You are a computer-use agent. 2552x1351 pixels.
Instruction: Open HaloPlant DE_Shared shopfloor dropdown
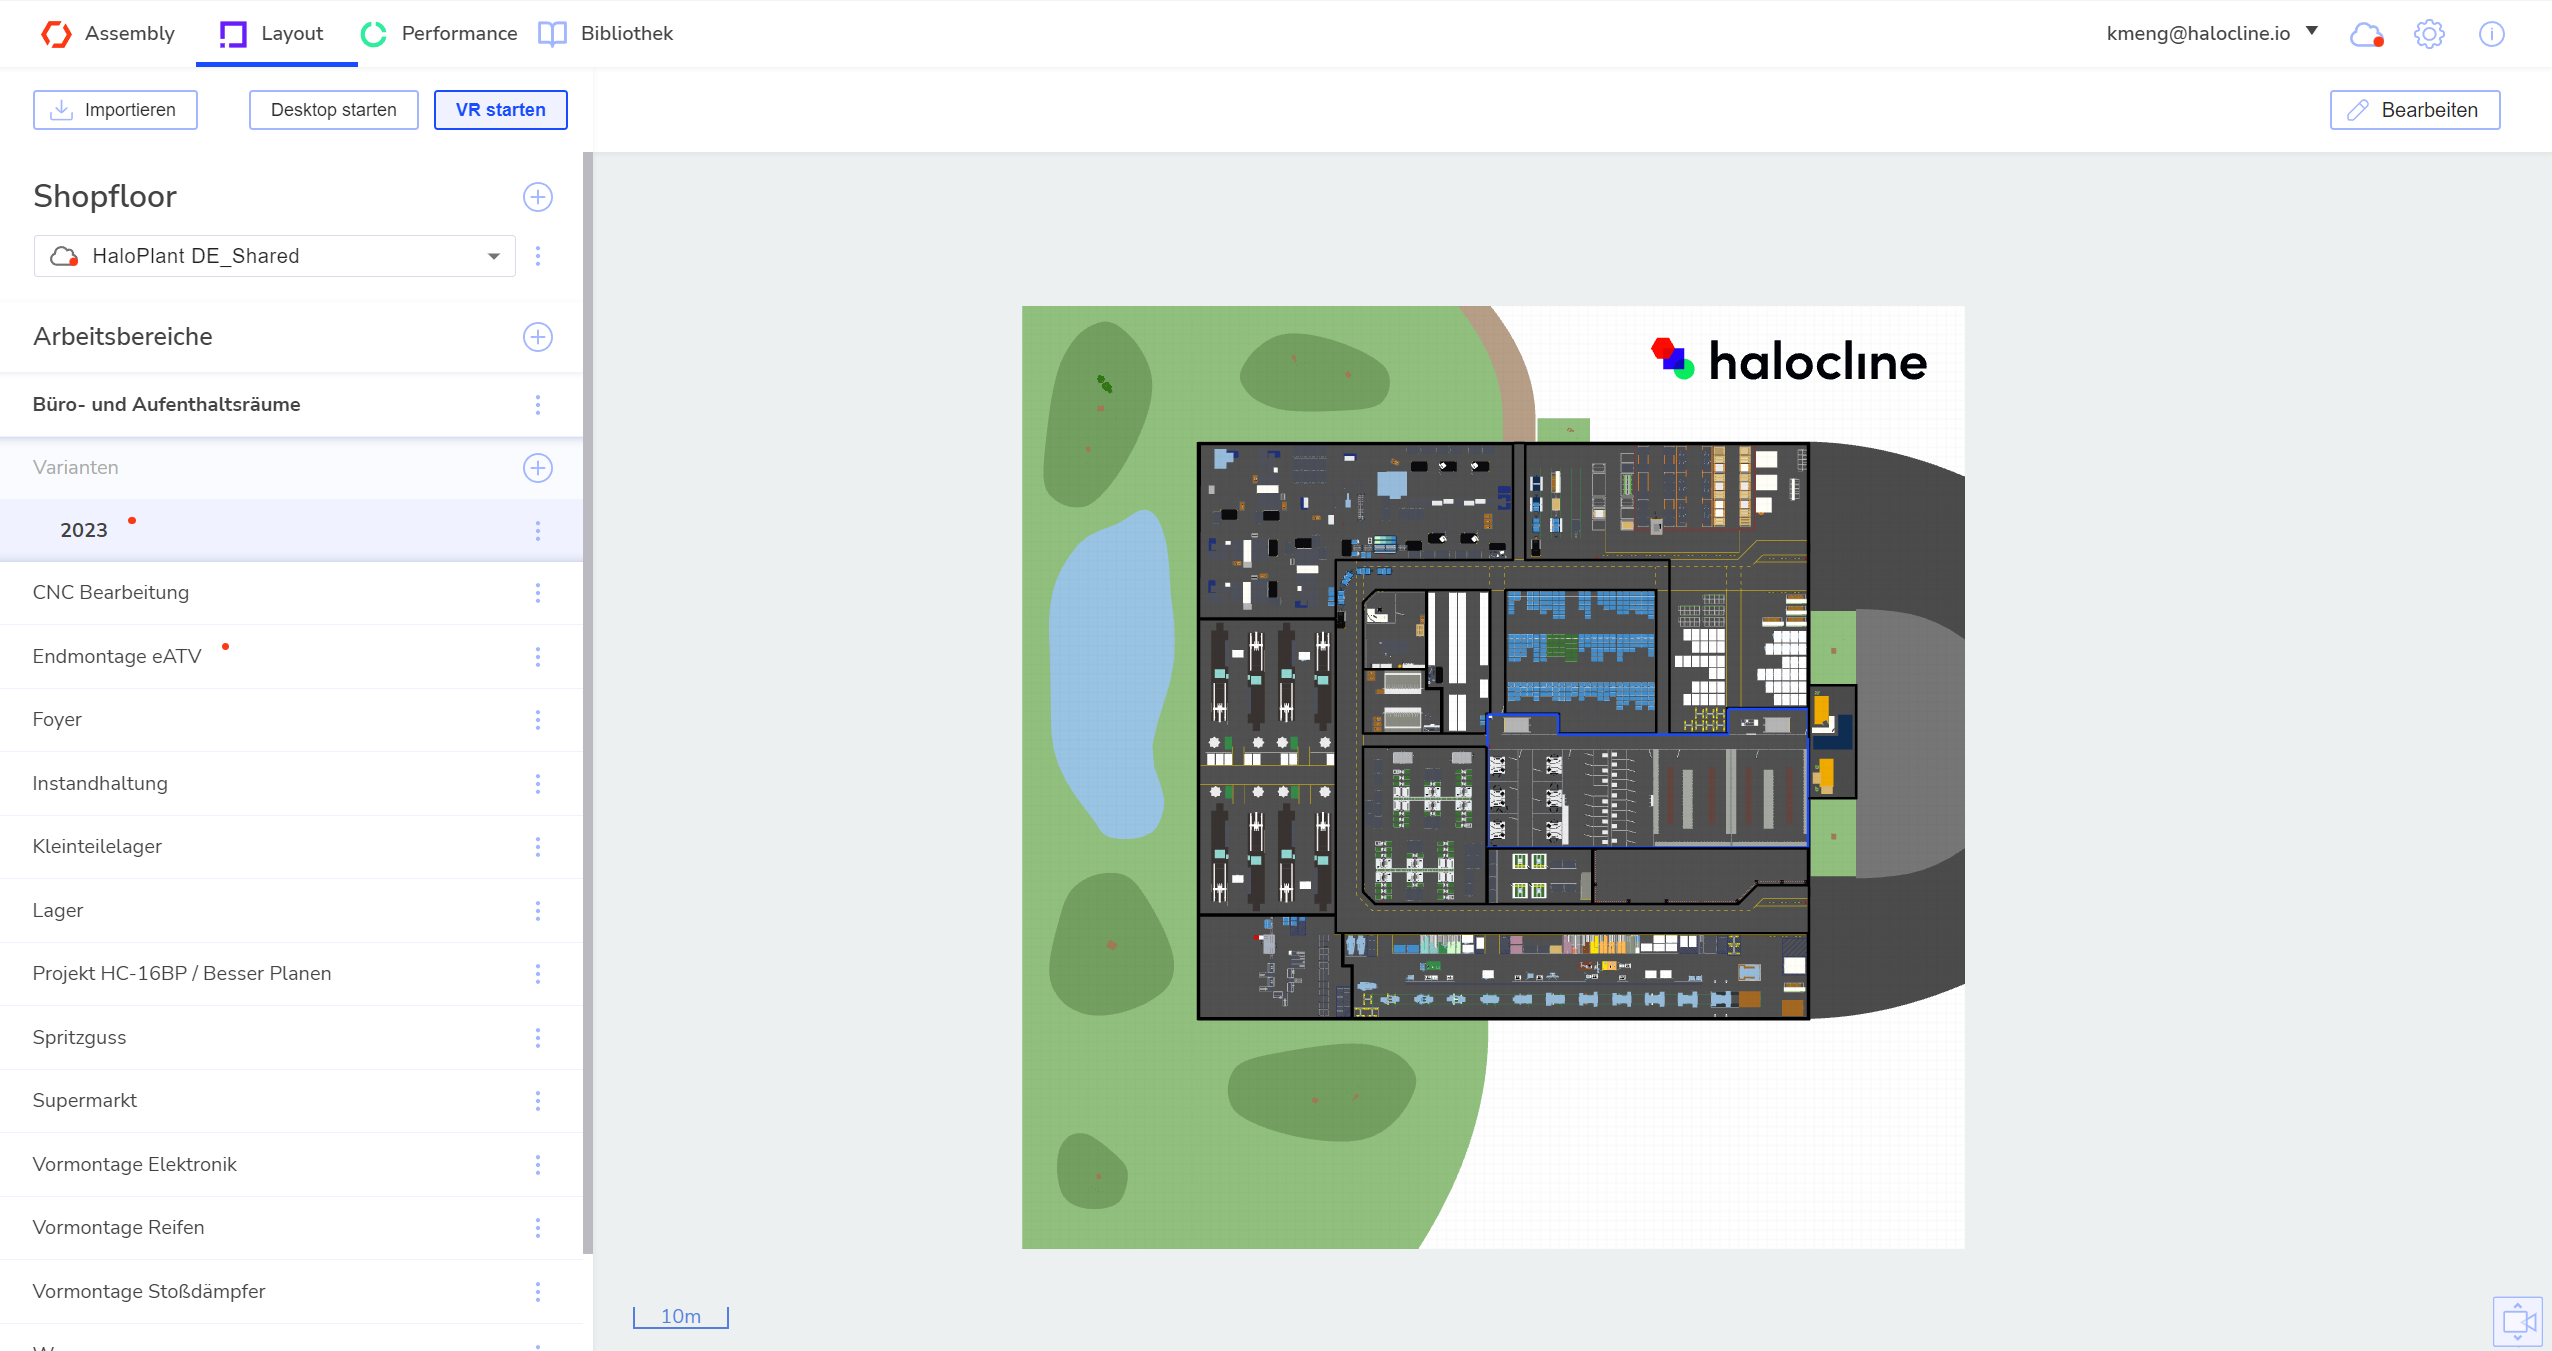click(x=275, y=256)
